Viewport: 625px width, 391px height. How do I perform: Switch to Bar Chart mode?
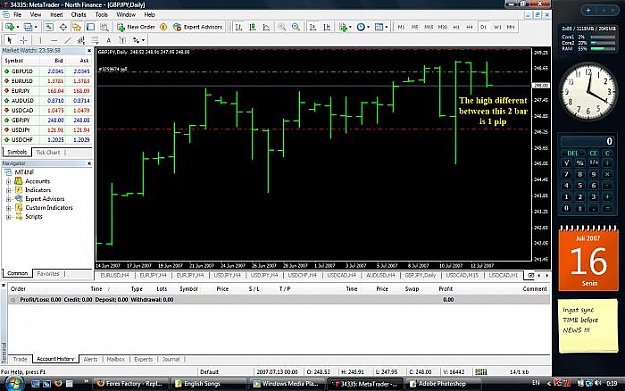point(239,27)
